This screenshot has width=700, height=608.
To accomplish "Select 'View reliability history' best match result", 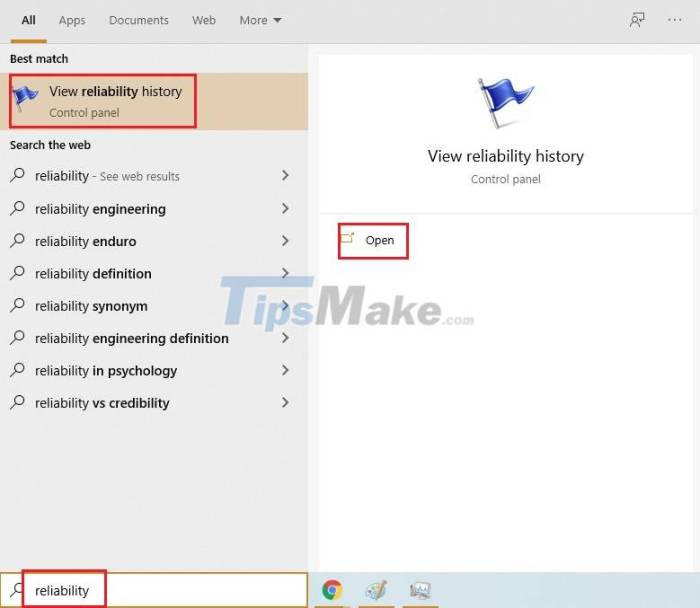I will point(115,101).
